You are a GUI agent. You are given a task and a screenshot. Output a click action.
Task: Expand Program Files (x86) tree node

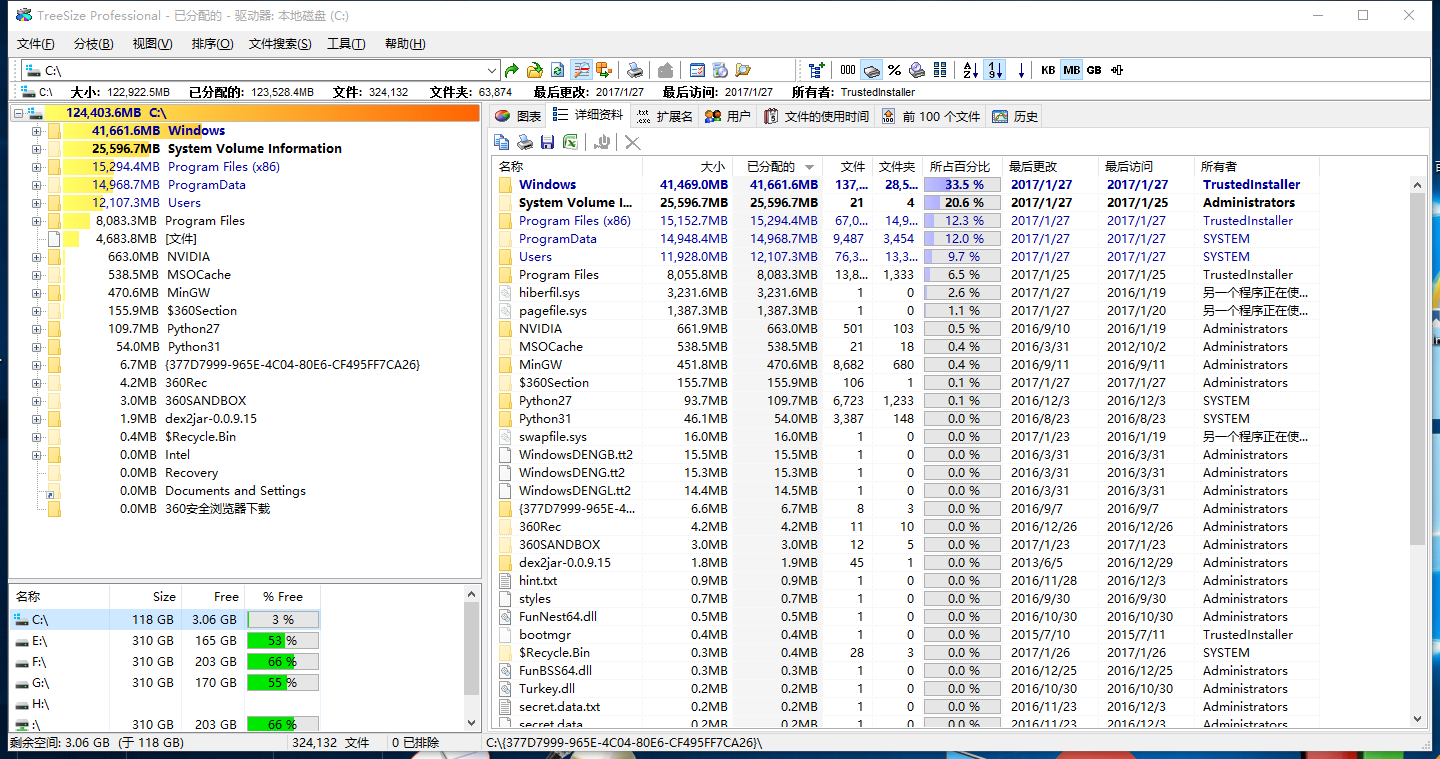point(37,167)
